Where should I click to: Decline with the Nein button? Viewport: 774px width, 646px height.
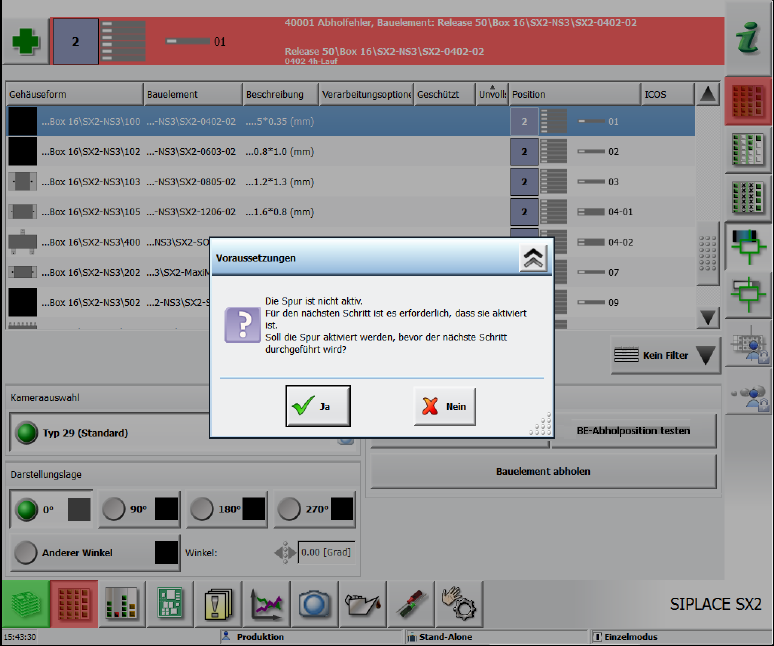coord(445,406)
